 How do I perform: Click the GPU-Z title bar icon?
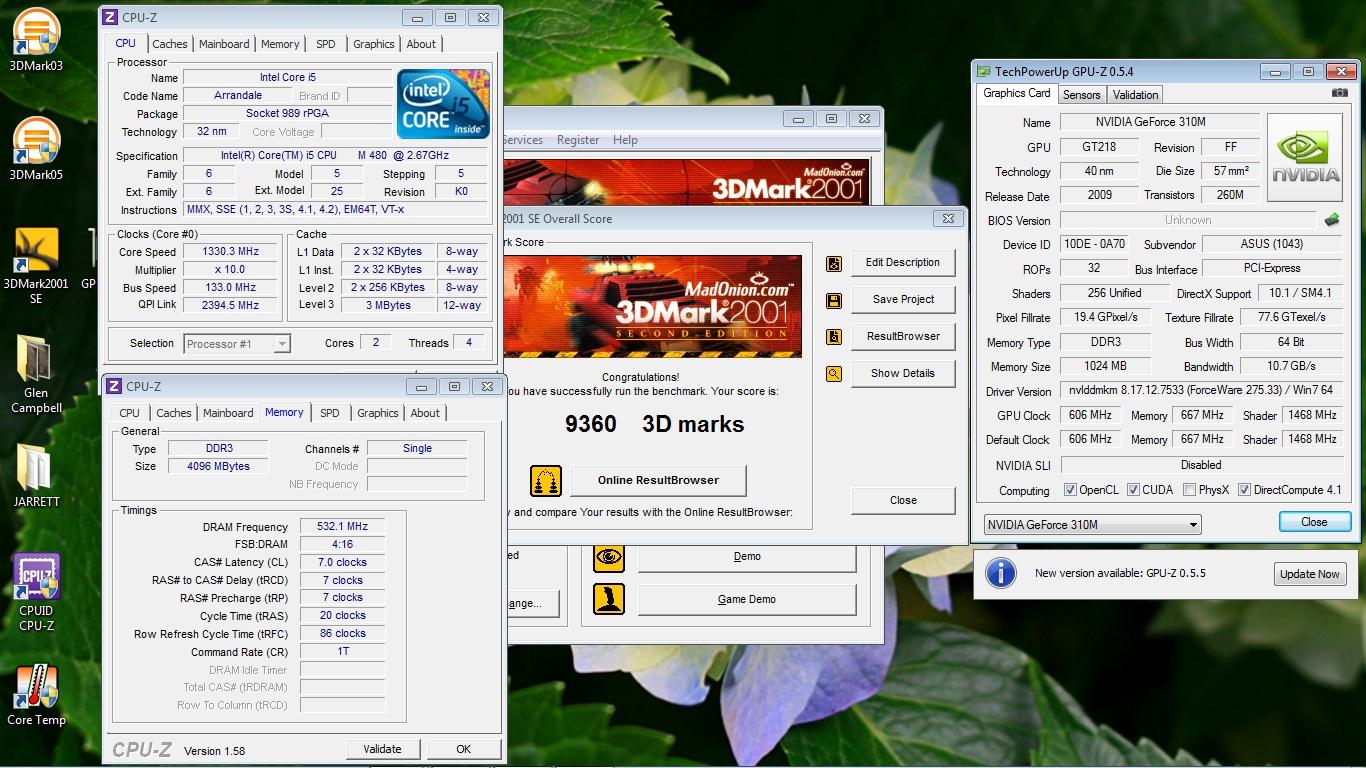tap(984, 72)
